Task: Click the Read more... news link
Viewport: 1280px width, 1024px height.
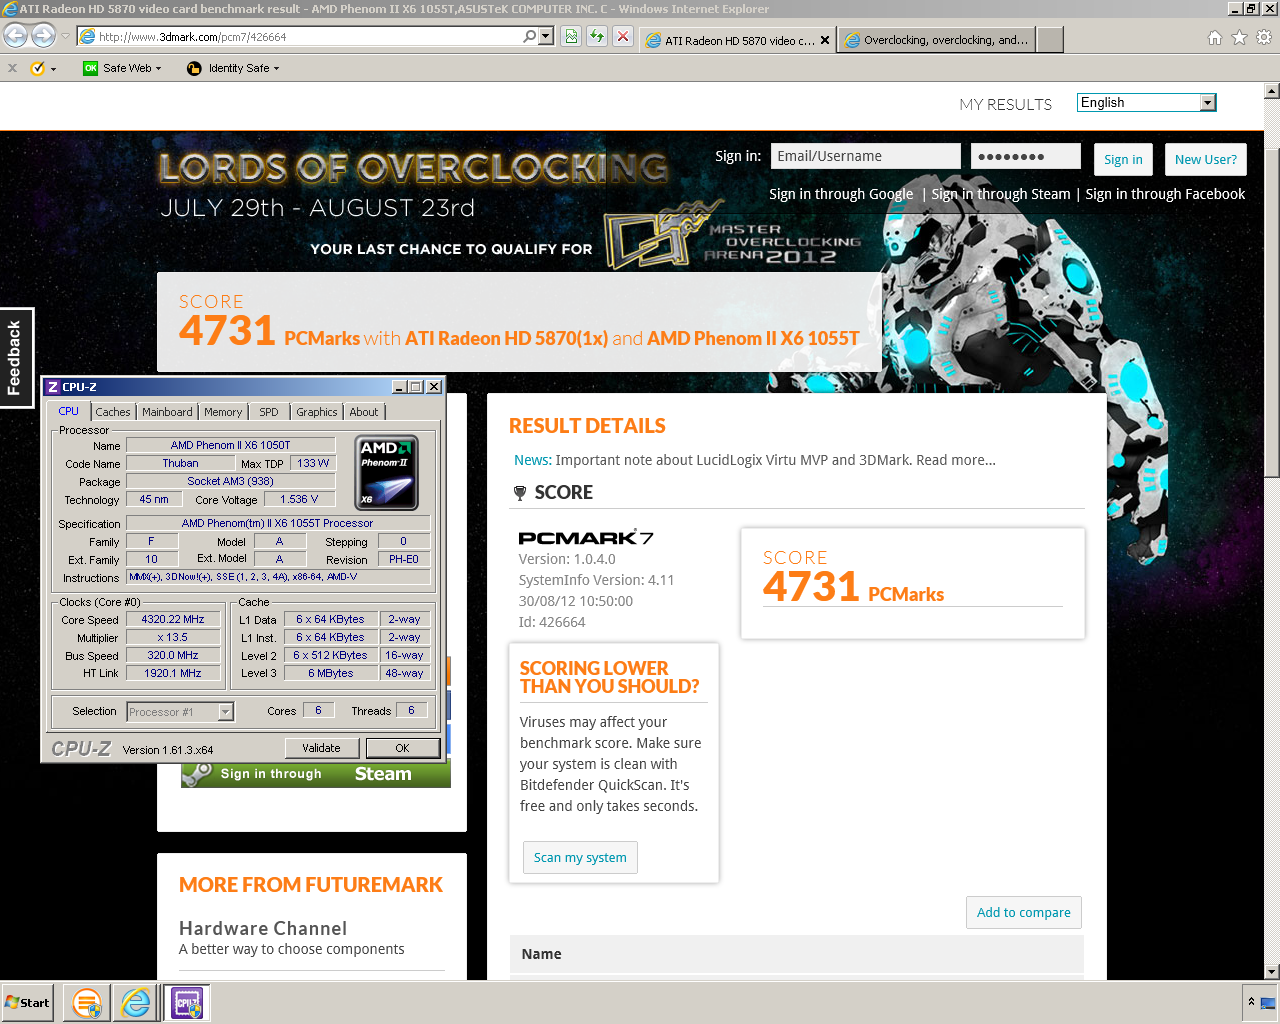Action: [955, 460]
